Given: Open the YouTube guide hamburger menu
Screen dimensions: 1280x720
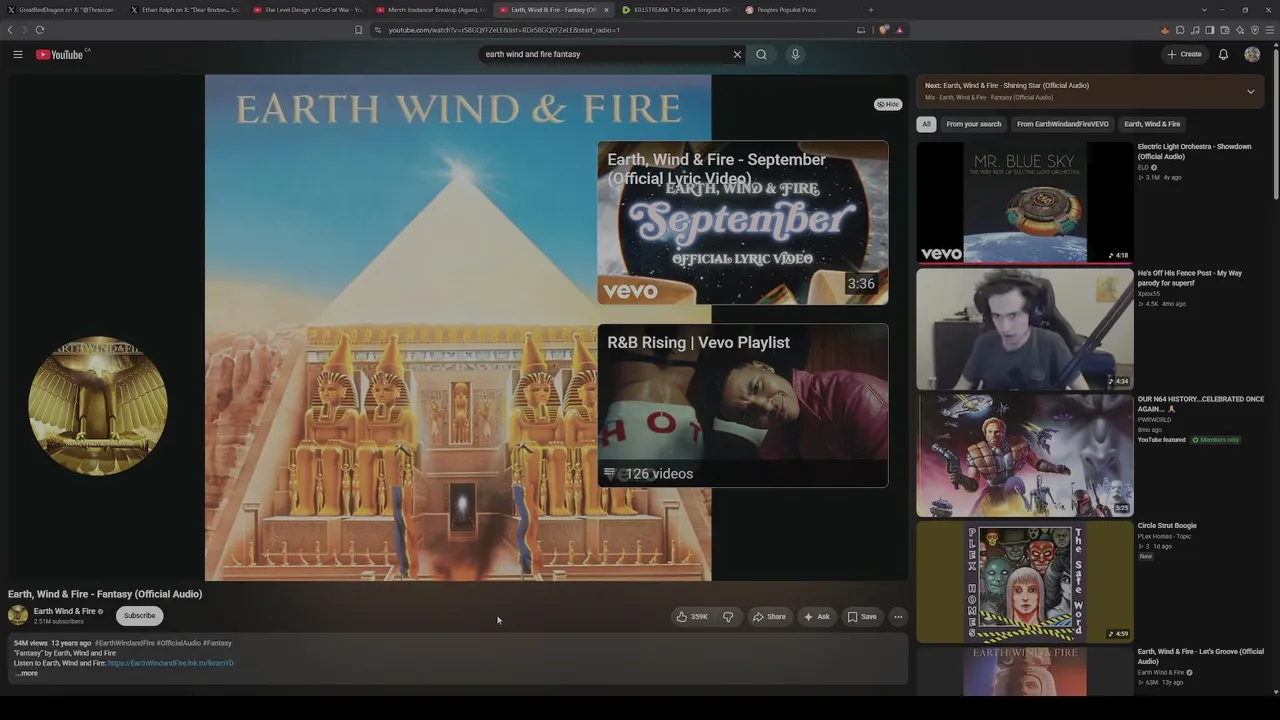Looking at the screenshot, I should tap(18, 54).
